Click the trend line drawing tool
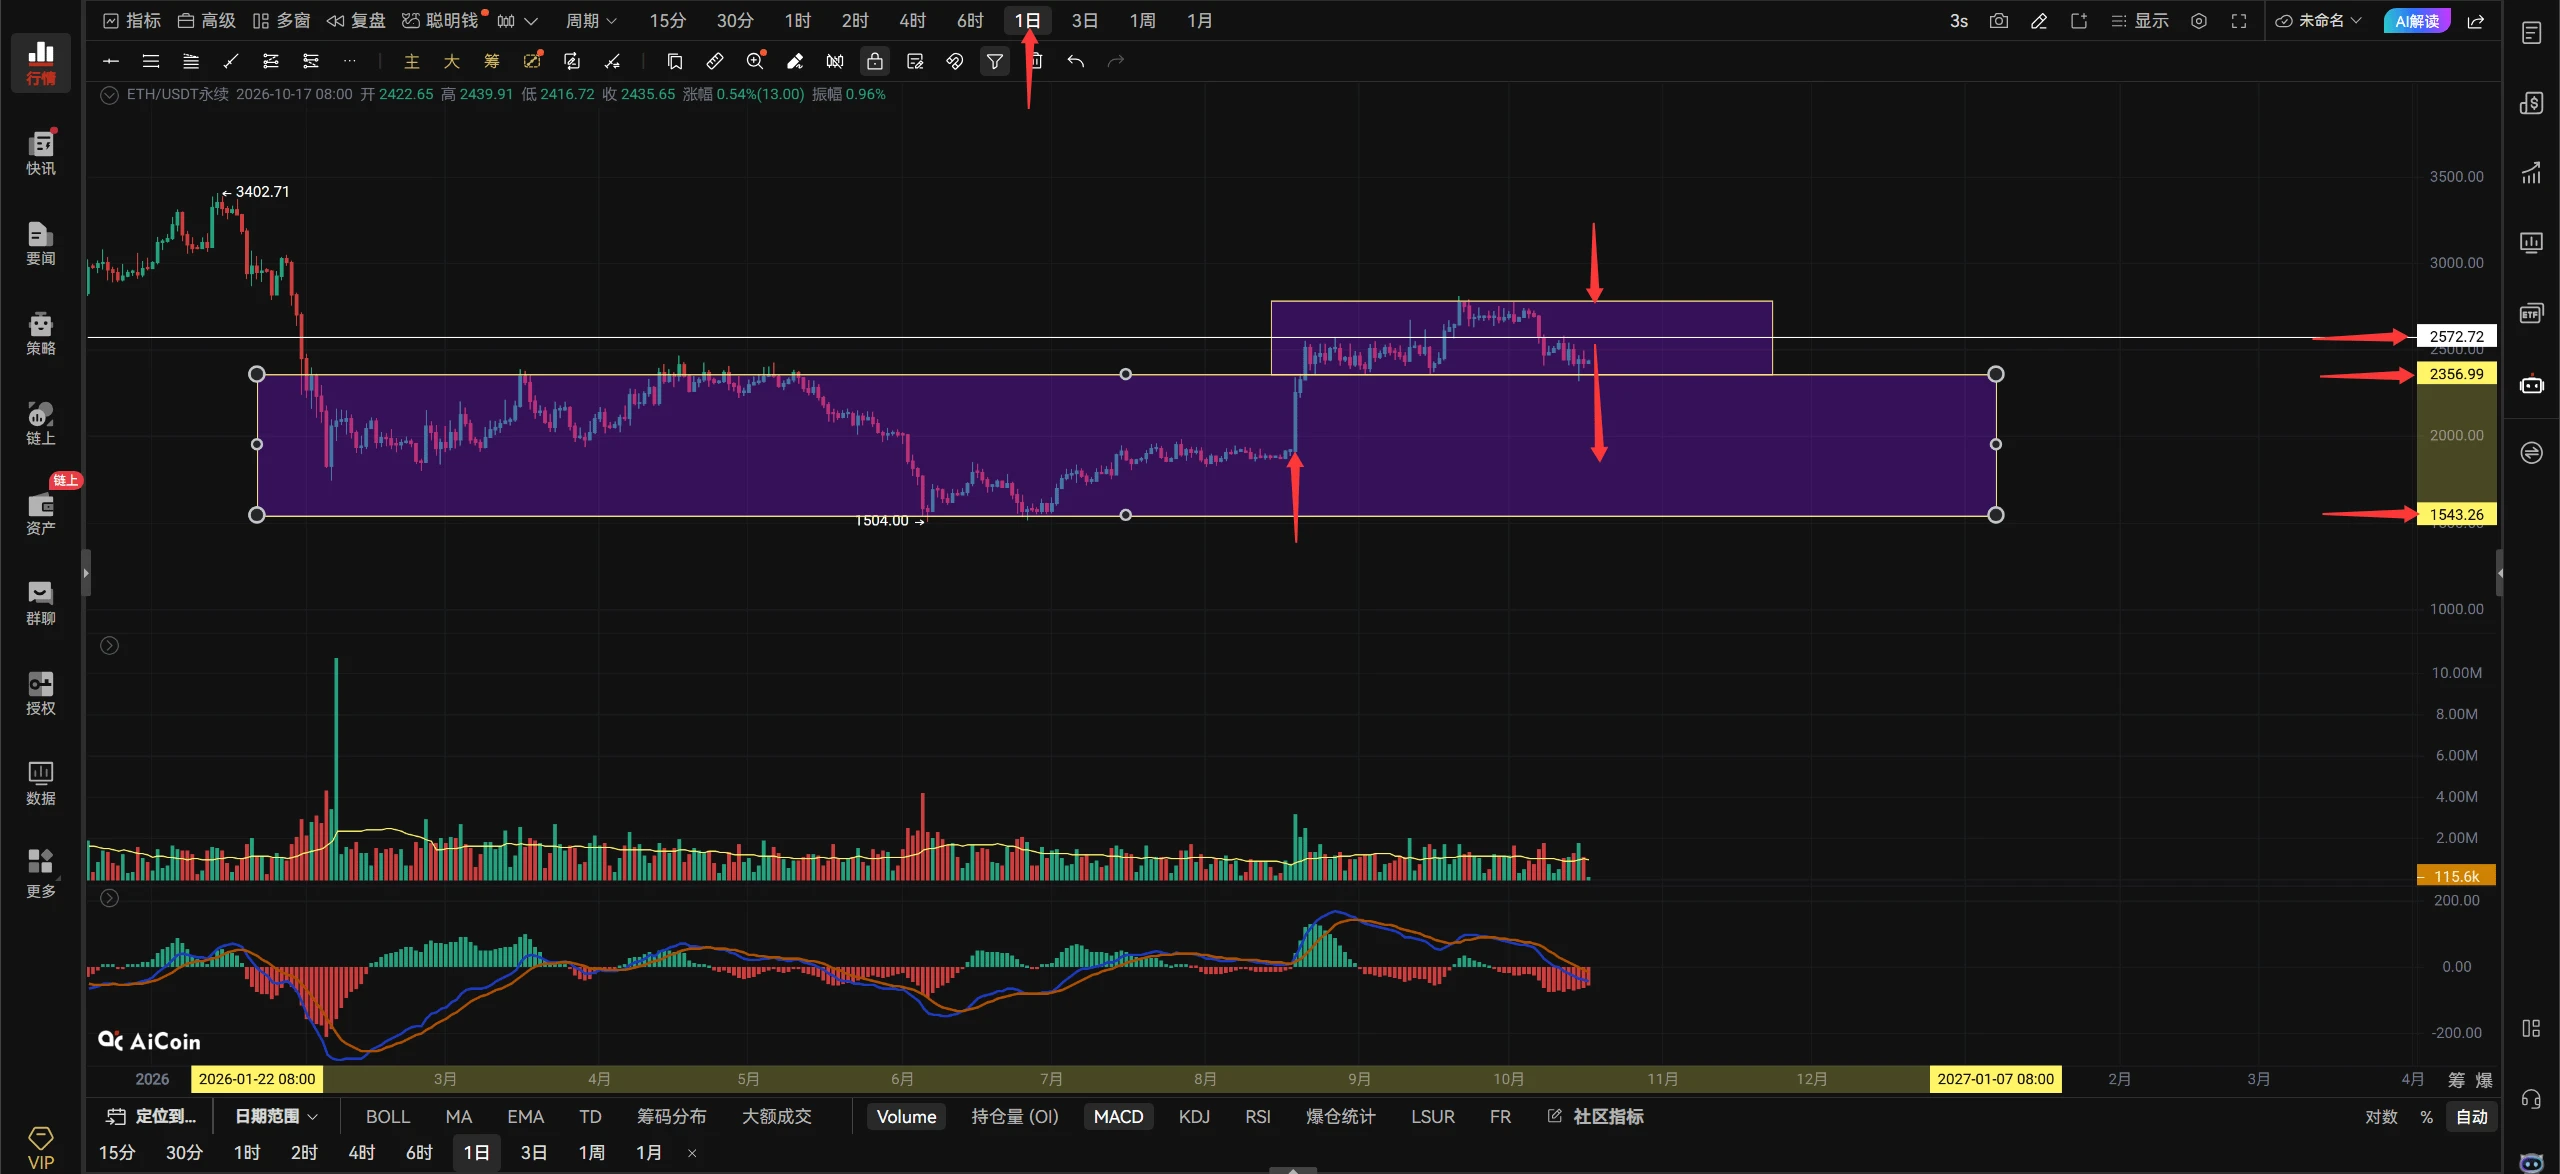 (x=231, y=61)
